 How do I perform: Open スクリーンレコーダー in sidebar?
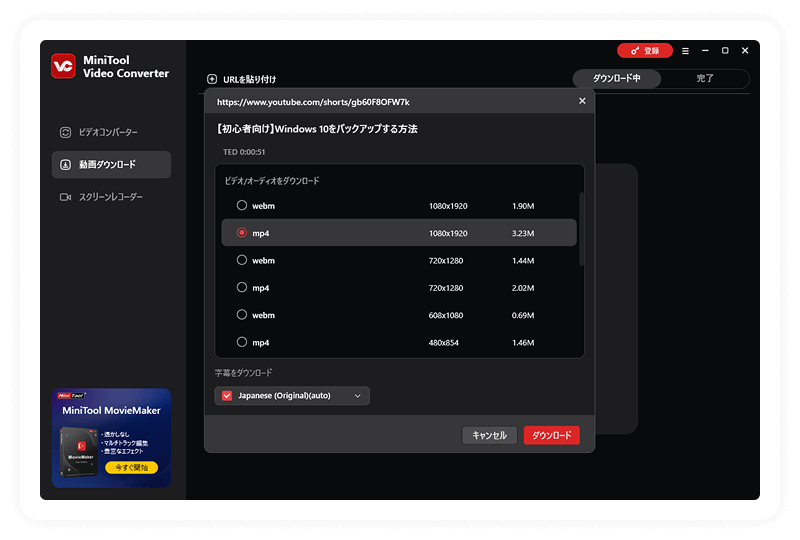[111, 197]
